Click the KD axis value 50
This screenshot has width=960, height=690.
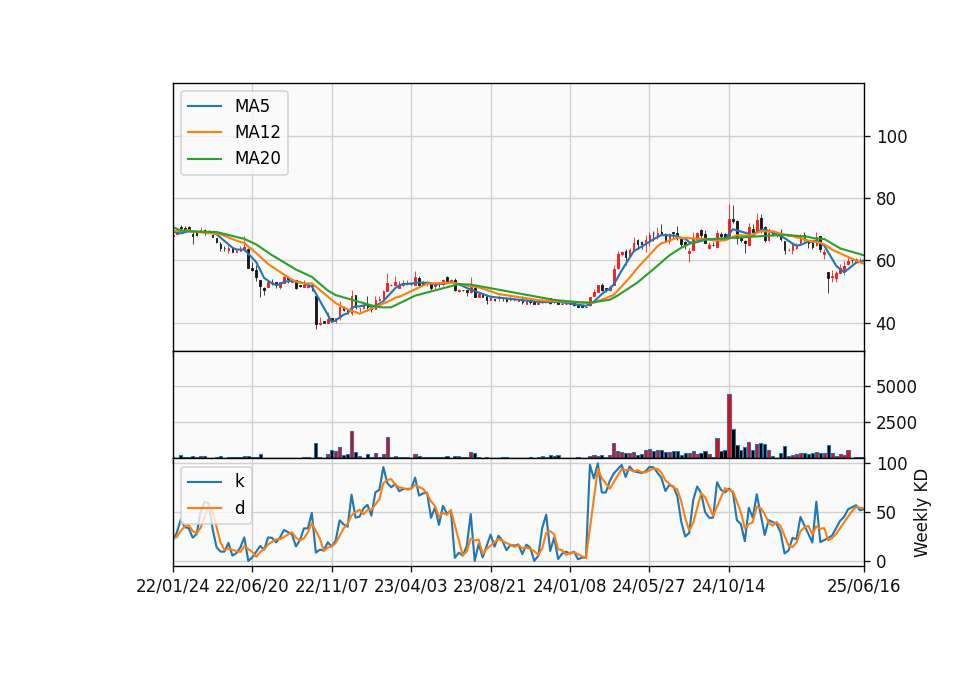886,513
